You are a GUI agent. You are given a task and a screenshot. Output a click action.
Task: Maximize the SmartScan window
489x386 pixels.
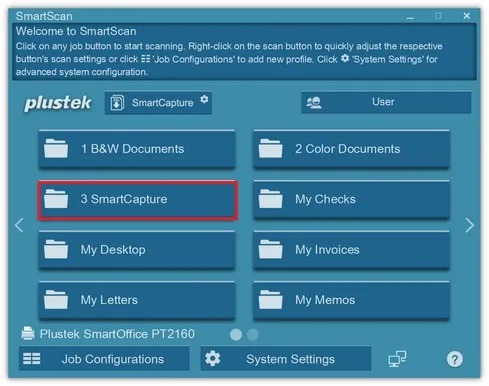[x=438, y=16]
